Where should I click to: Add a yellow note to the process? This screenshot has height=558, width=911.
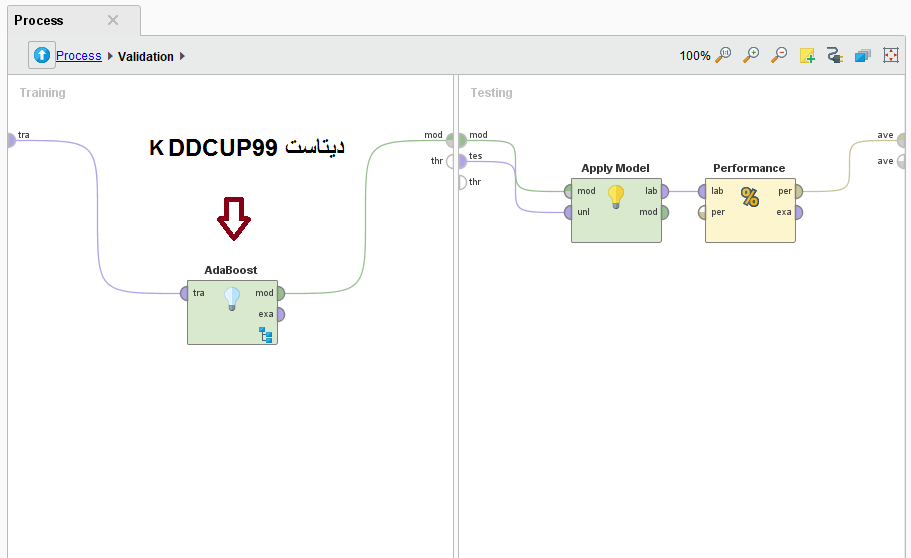pyautogui.click(x=807, y=56)
